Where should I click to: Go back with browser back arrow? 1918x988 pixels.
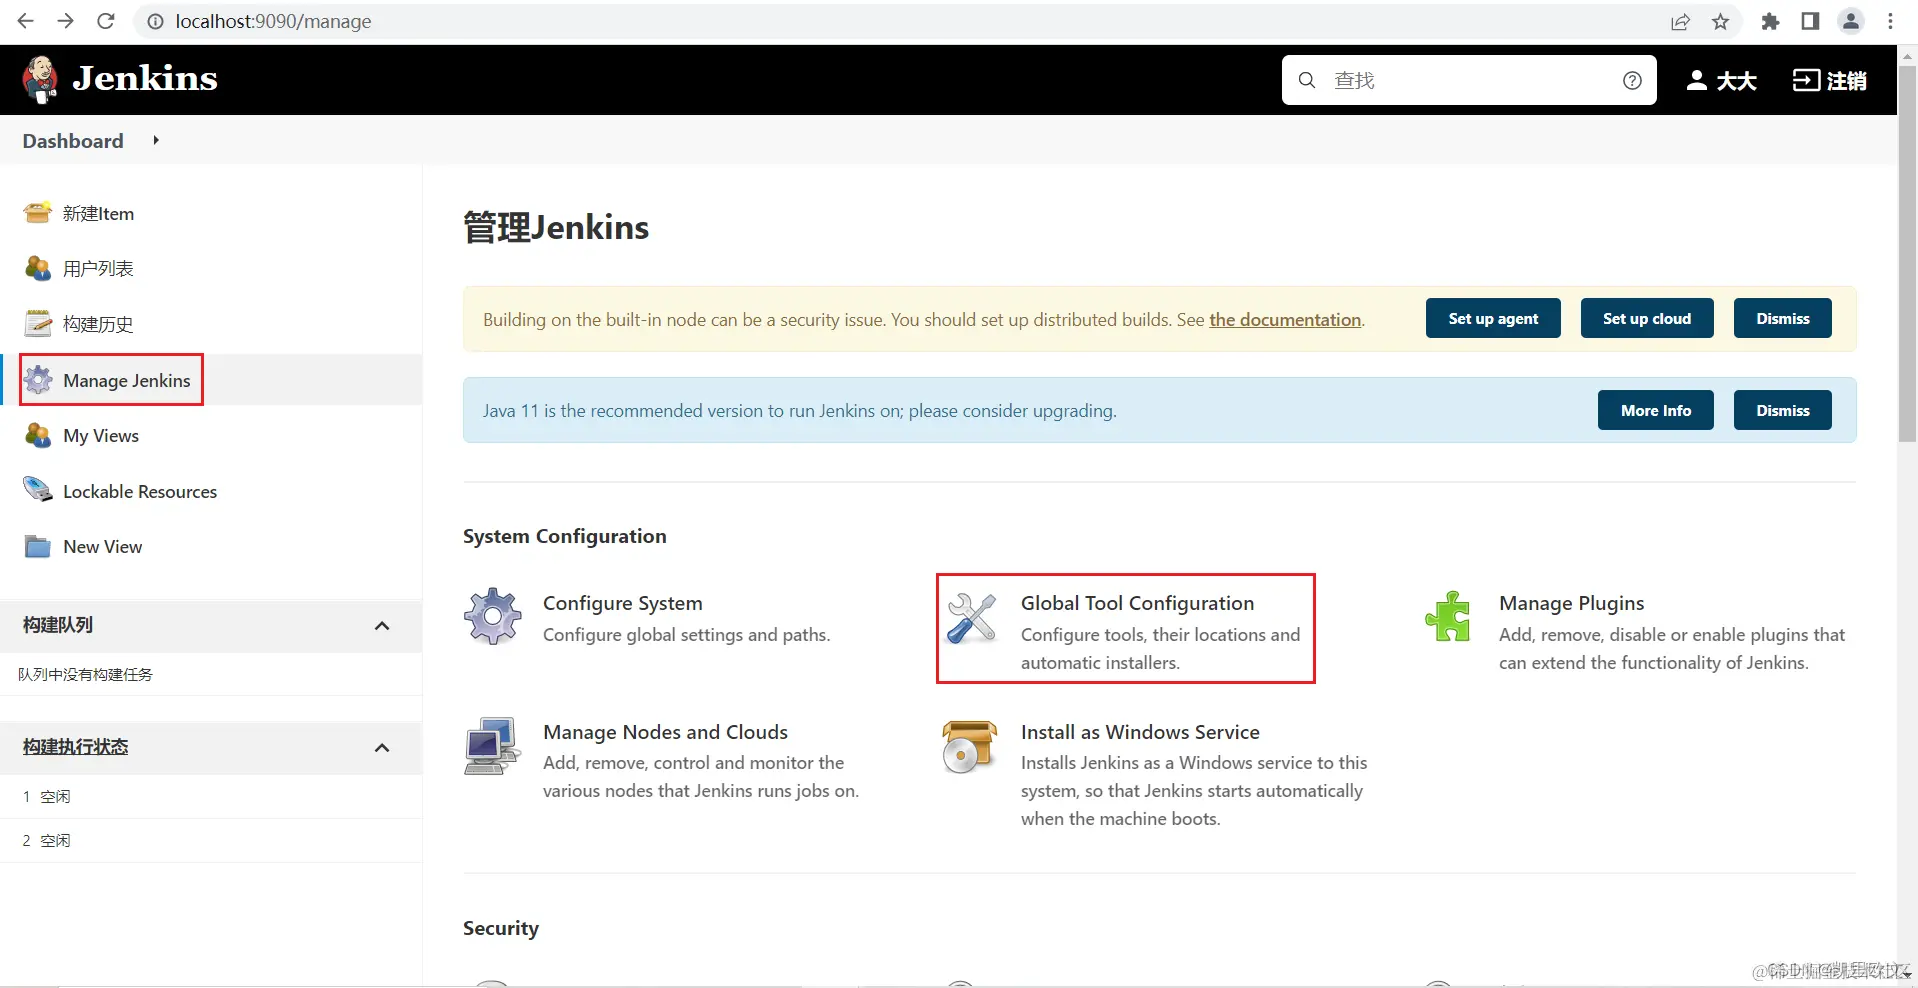coord(26,21)
